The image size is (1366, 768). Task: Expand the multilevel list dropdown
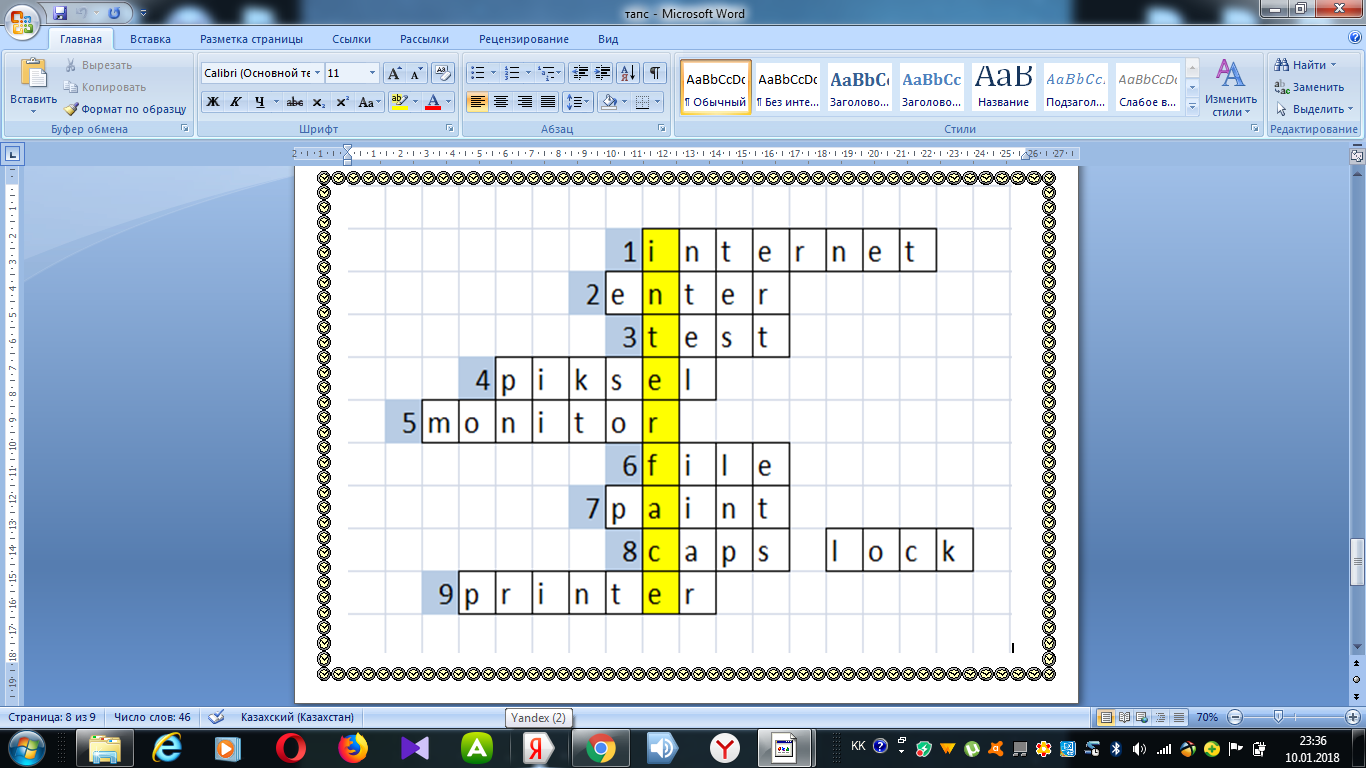point(560,73)
